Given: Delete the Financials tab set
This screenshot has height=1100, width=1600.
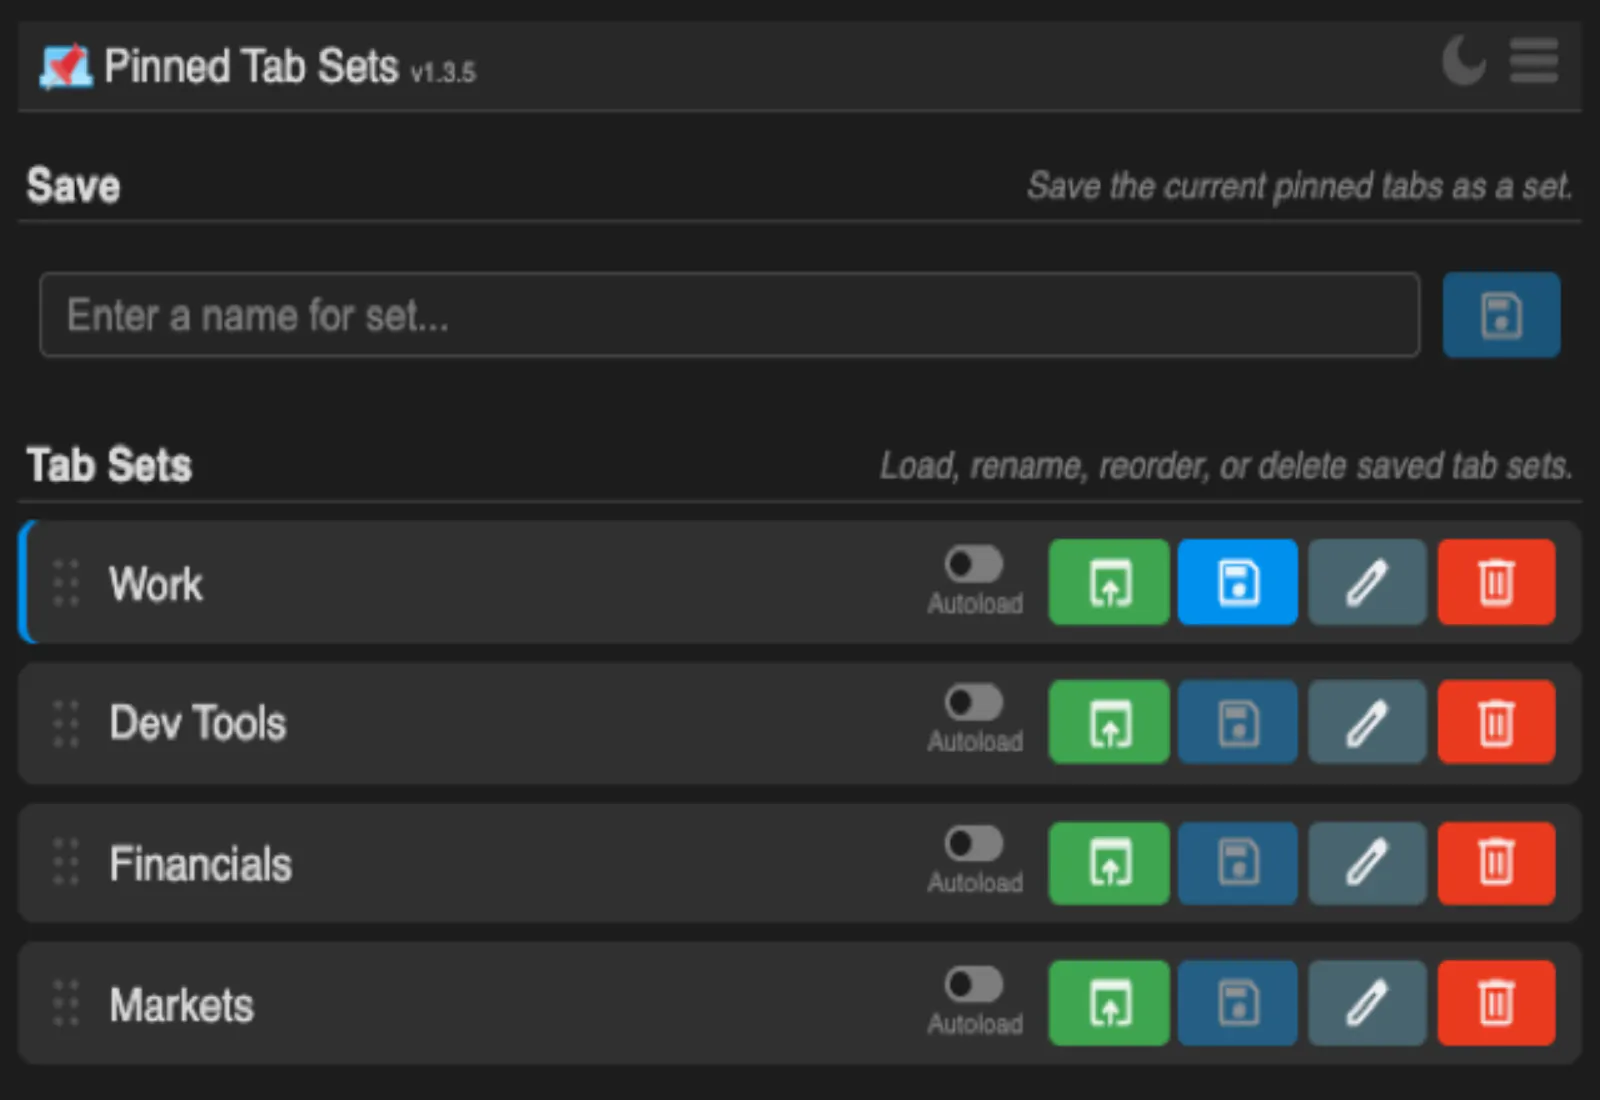Looking at the screenshot, I should click(1496, 863).
